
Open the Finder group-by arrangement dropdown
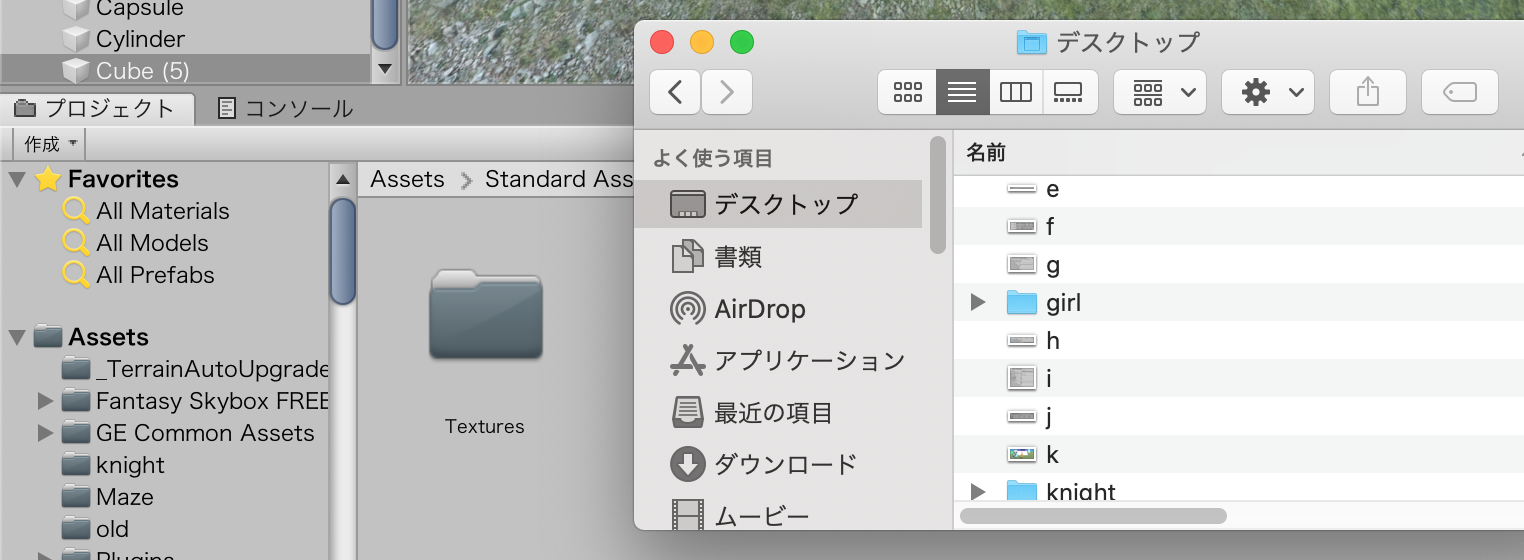click(x=1160, y=92)
